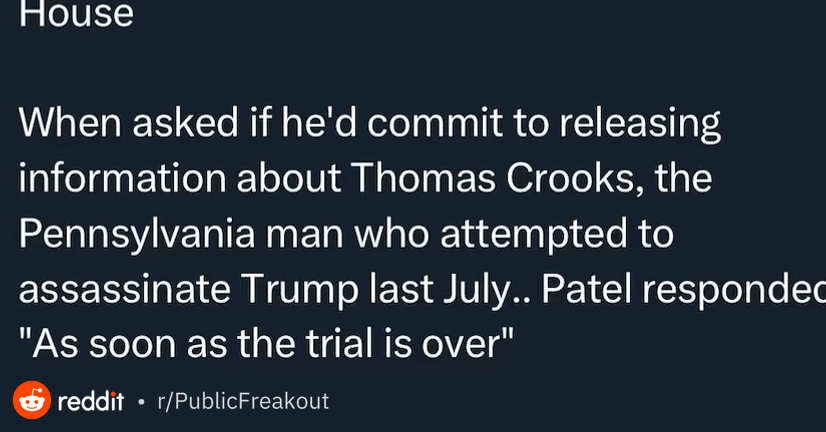Viewport: 826px width, 432px height.
Task: Click the word "House" at the top
Action: point(76,13)
